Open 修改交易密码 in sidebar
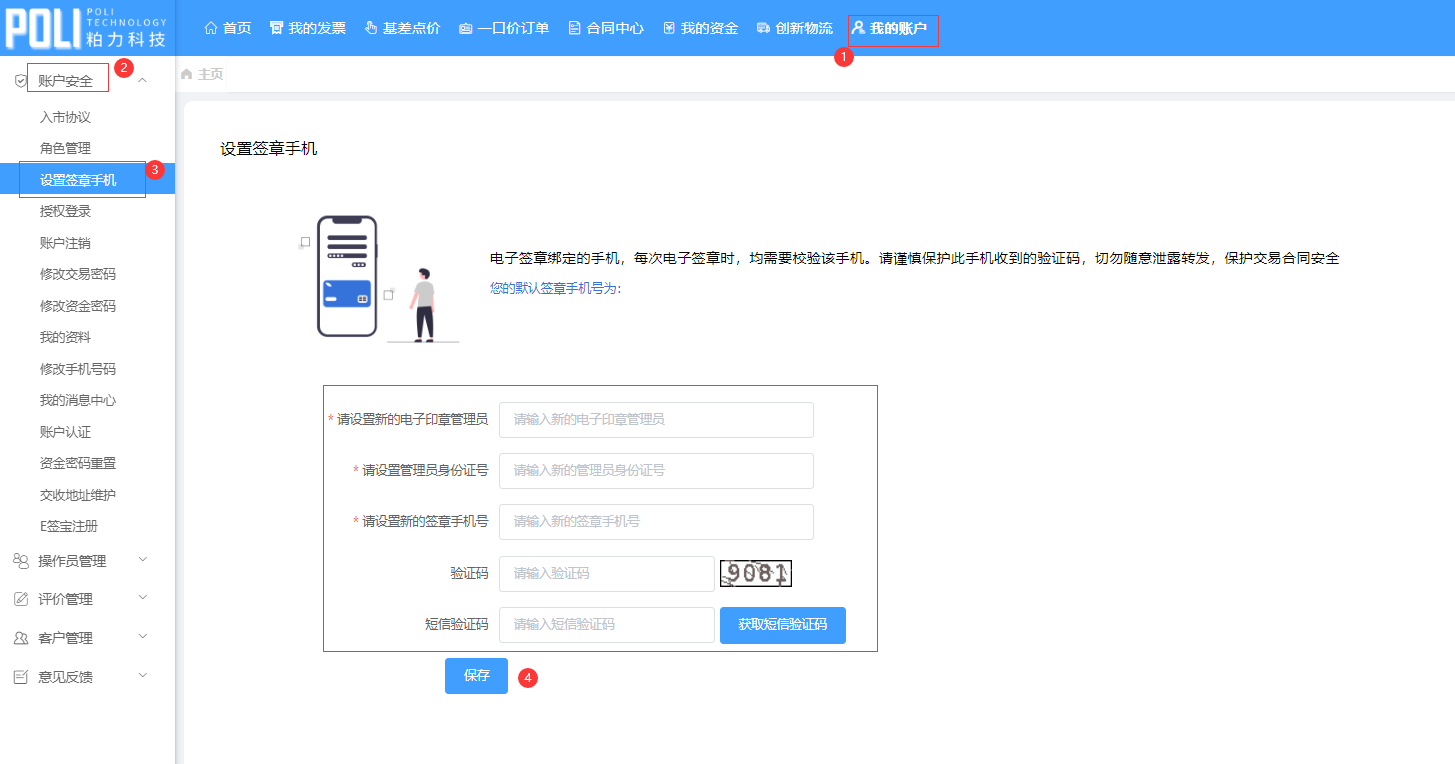 78,274
